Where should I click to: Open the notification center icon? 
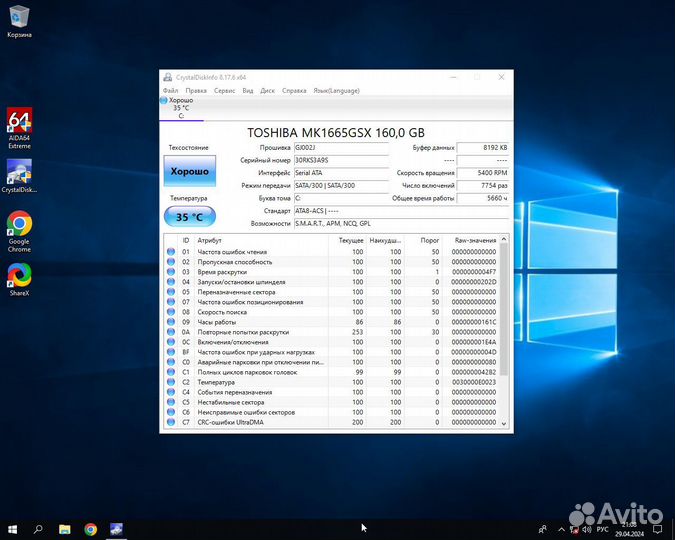(x=657, y=529)
